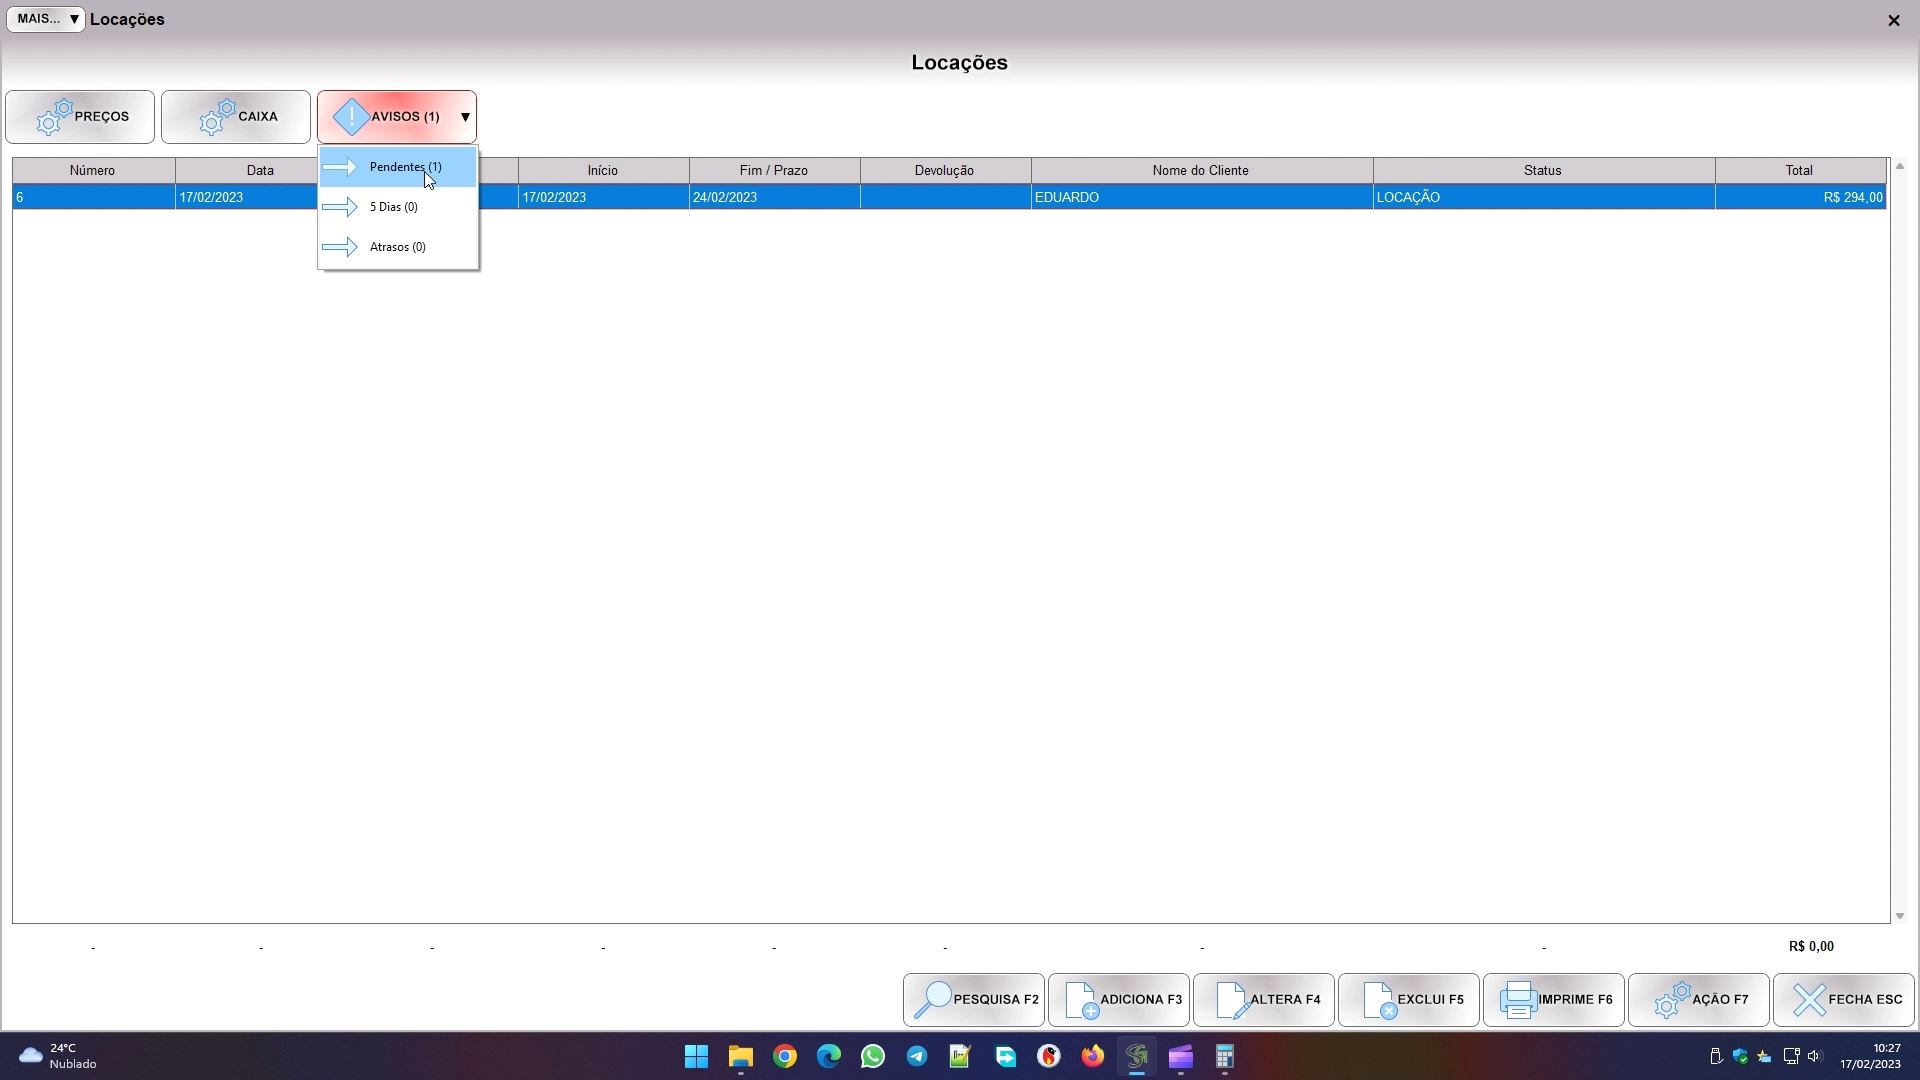Viewport: 1920px width, 1080px height.
Task: Click the FECHA ESC button
Action: 1843,1000
